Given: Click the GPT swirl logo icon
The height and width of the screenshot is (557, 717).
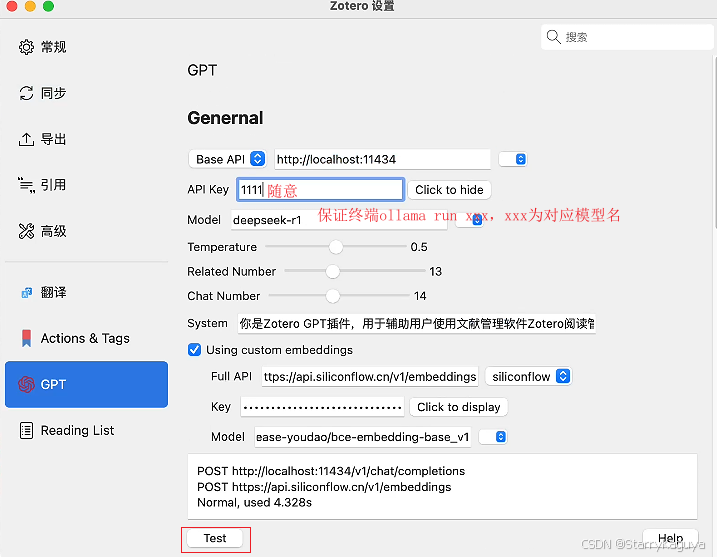Looking at the screenshot, I should pyautogui.click(x=26, y=384).
